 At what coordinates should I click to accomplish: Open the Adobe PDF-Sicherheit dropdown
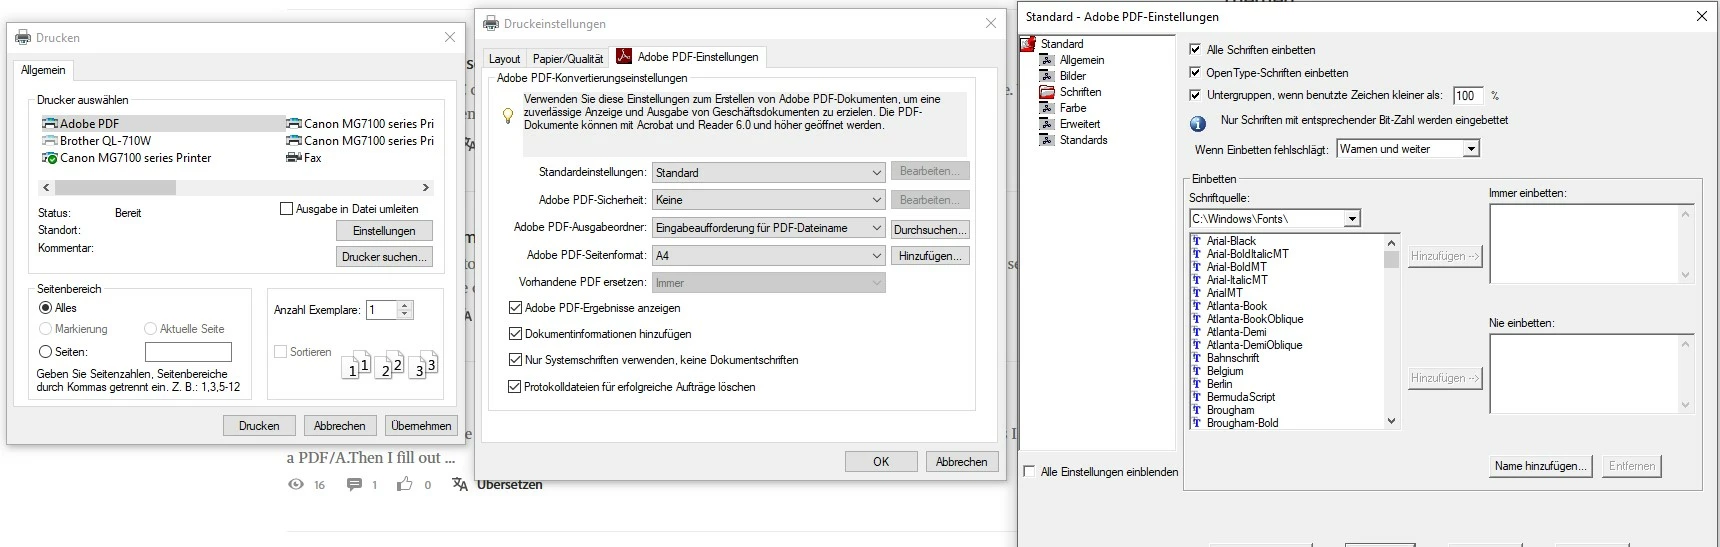pos(768,200)
